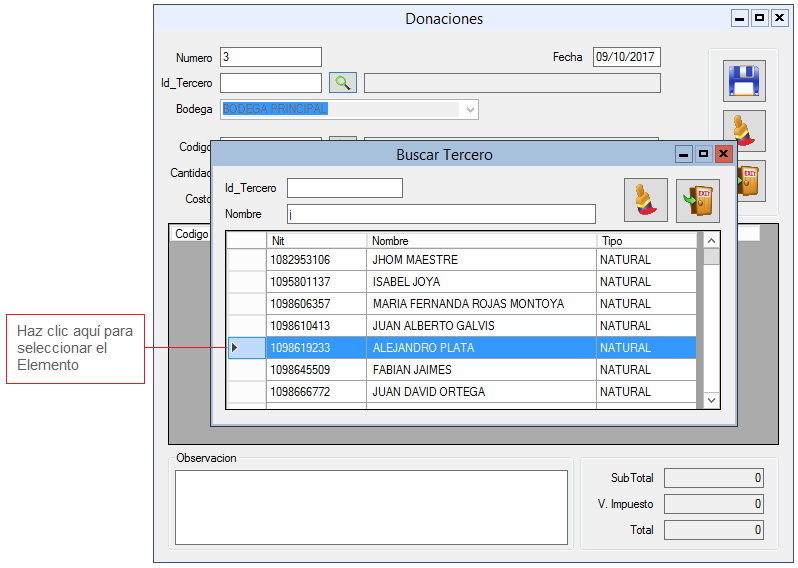
Task: Sort by the Nombre column header
Action: 480,241
